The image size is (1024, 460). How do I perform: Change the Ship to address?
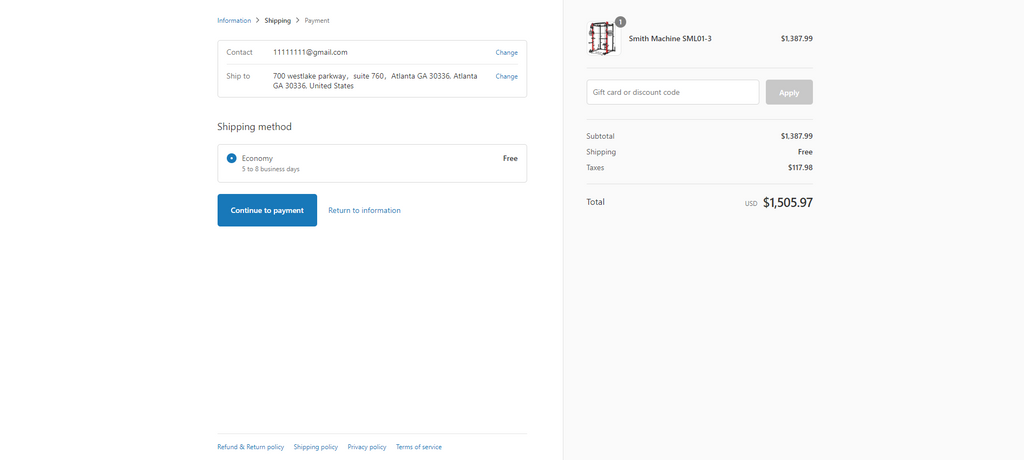pyautogui.click(x=506, y=76)
